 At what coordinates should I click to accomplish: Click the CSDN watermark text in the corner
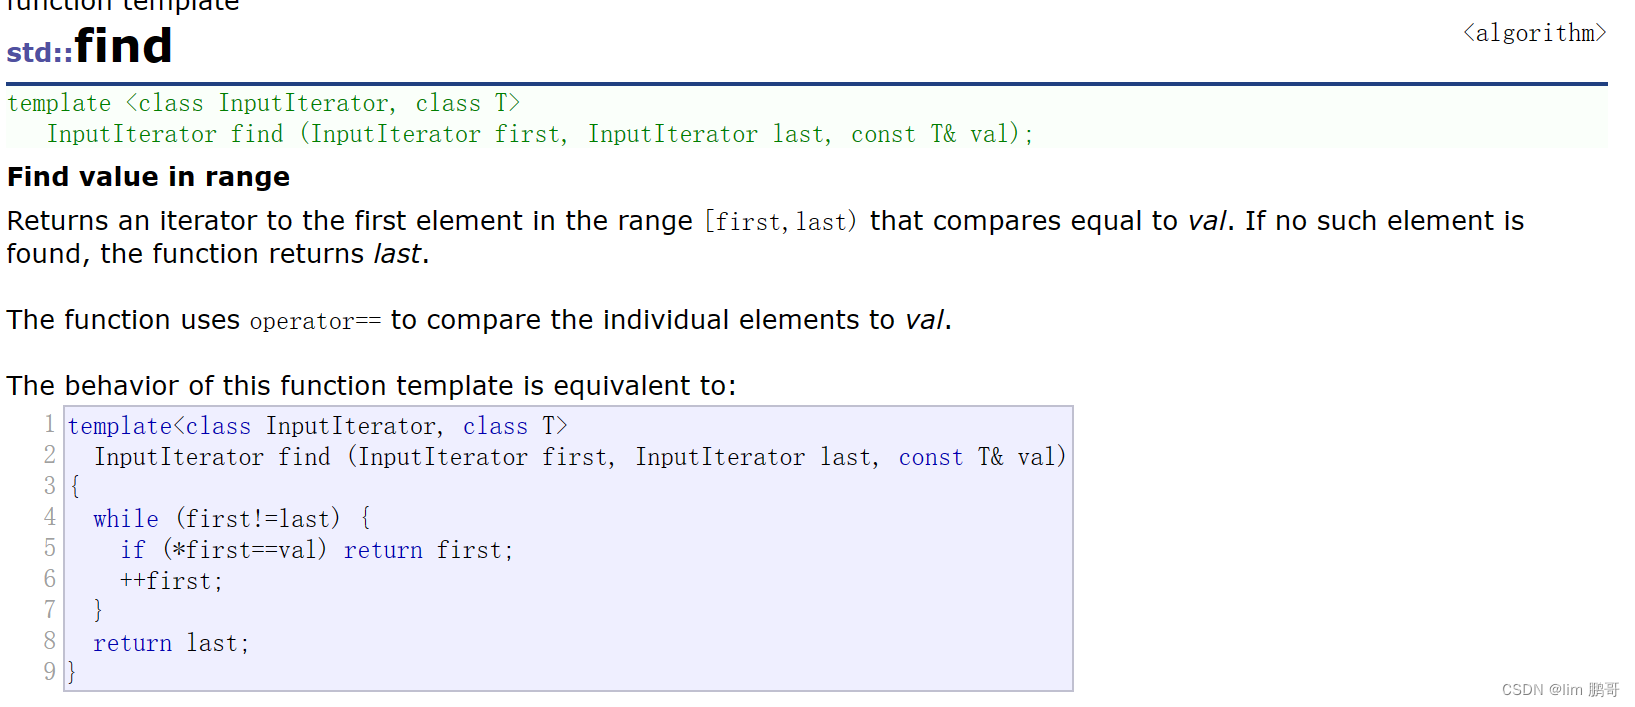(1560, 690)
